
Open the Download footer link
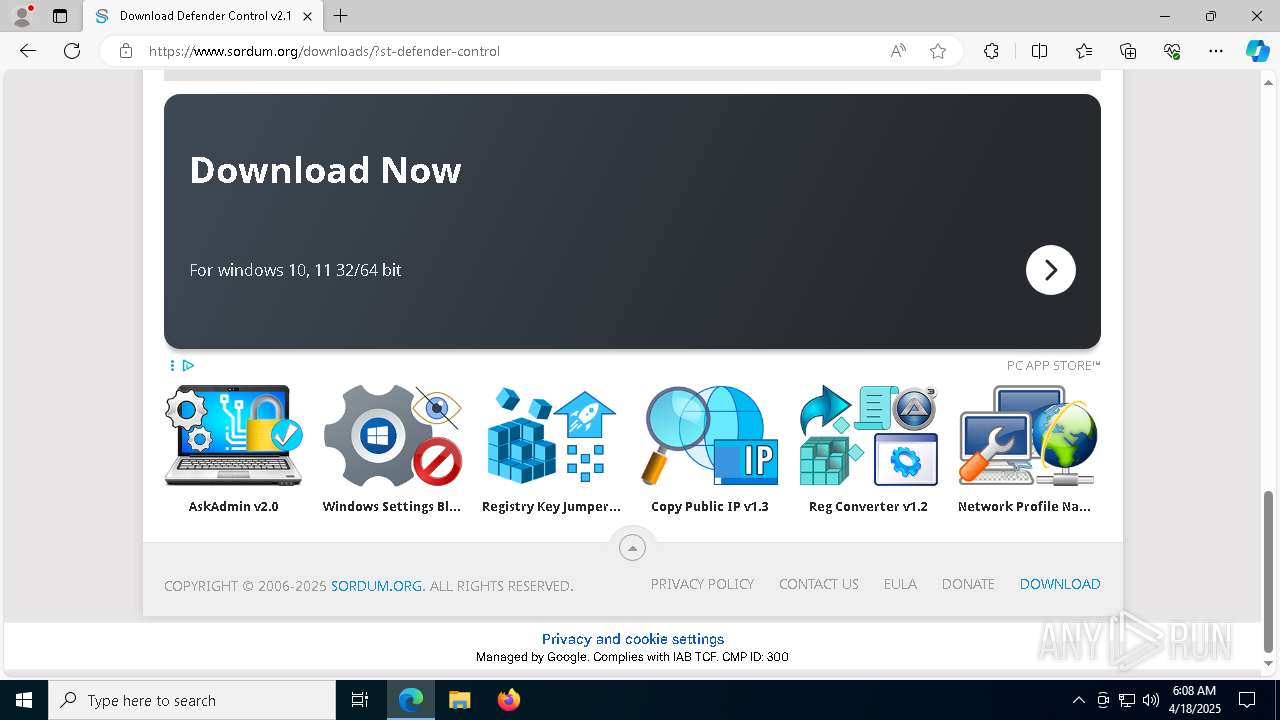click(1060, 584)
